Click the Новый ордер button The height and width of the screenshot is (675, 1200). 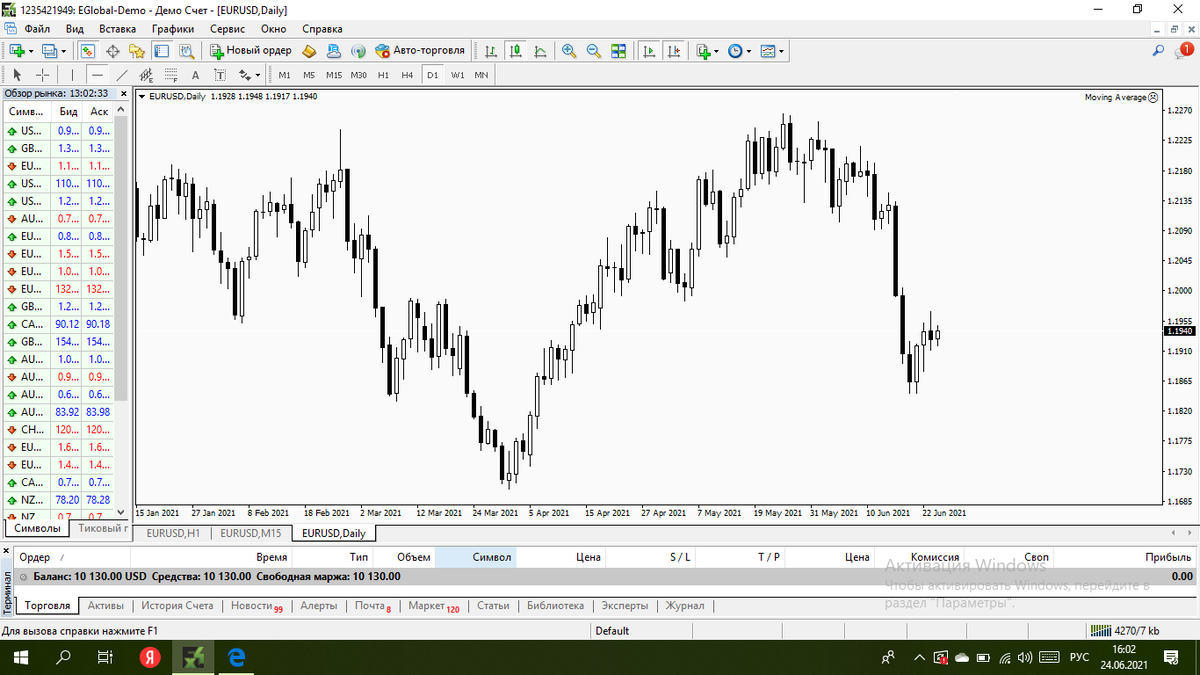click(x=250, y=50)
